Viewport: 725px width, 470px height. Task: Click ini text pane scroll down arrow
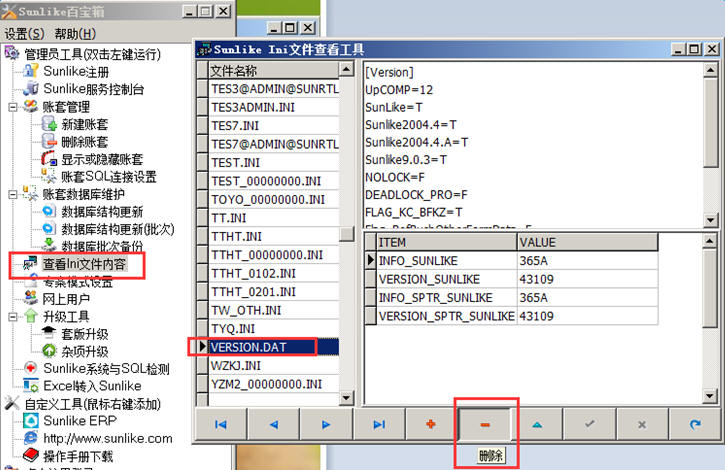710,220
